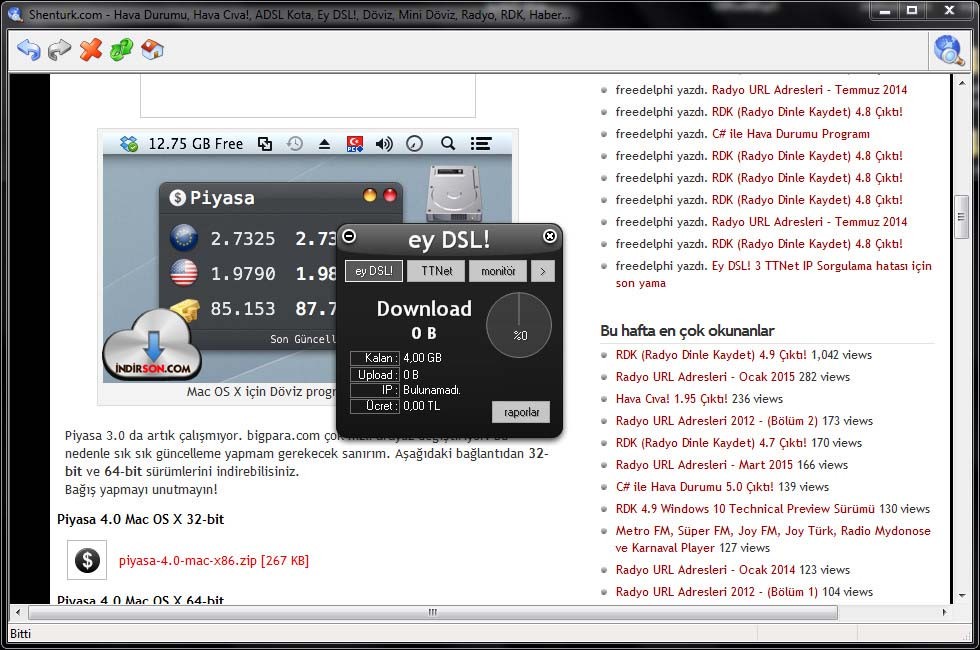980x650 pixels.
Task: Click the vertical scrollbar thumb
Action: pos(961,217)
